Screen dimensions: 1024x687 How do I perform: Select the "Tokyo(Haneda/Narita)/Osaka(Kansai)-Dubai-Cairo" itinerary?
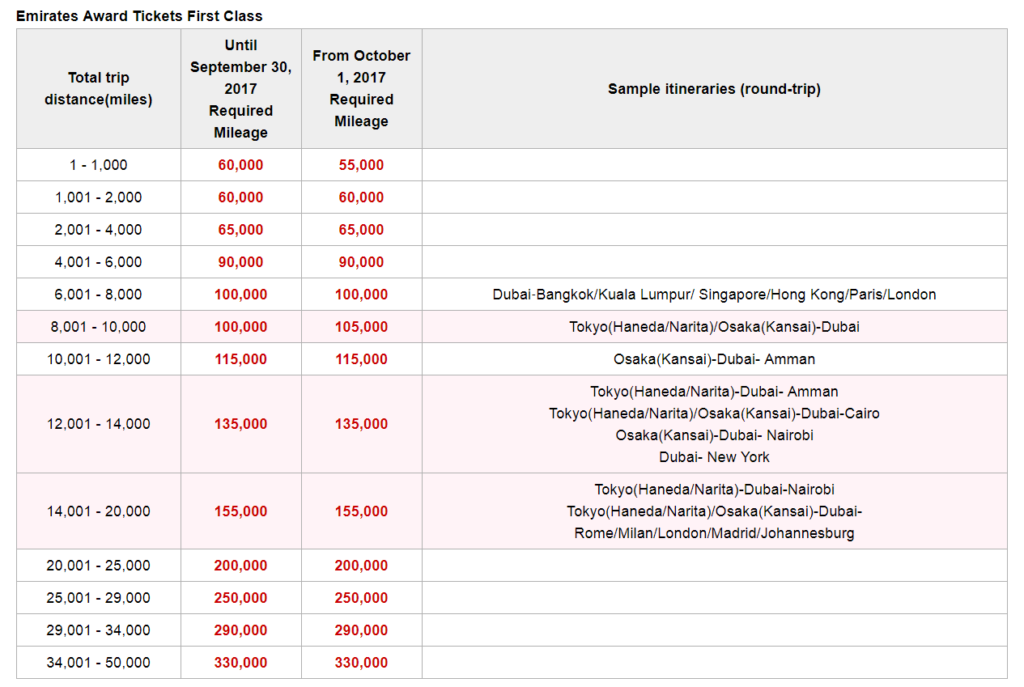tap(714, 413)
